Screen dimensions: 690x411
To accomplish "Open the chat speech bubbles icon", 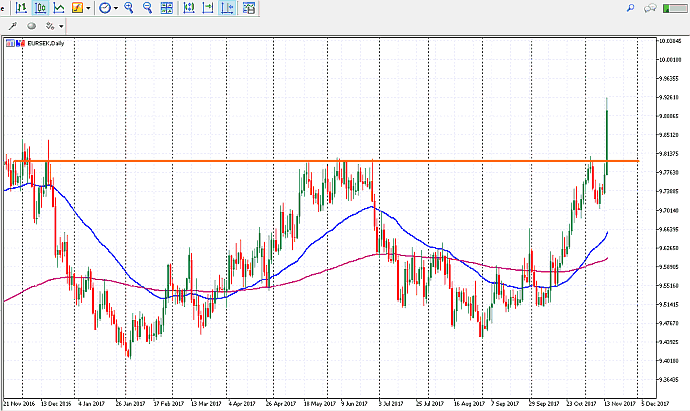I will pos(651,8).
